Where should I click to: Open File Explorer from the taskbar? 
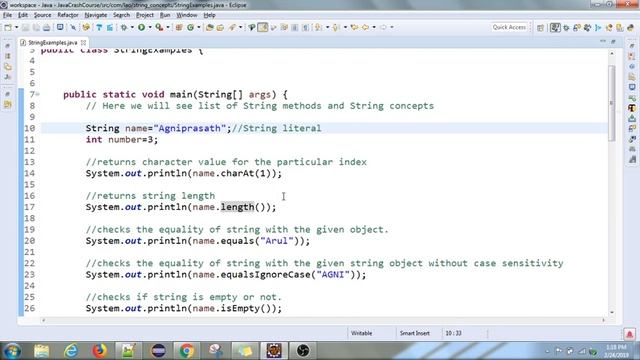tap(41, 351)
